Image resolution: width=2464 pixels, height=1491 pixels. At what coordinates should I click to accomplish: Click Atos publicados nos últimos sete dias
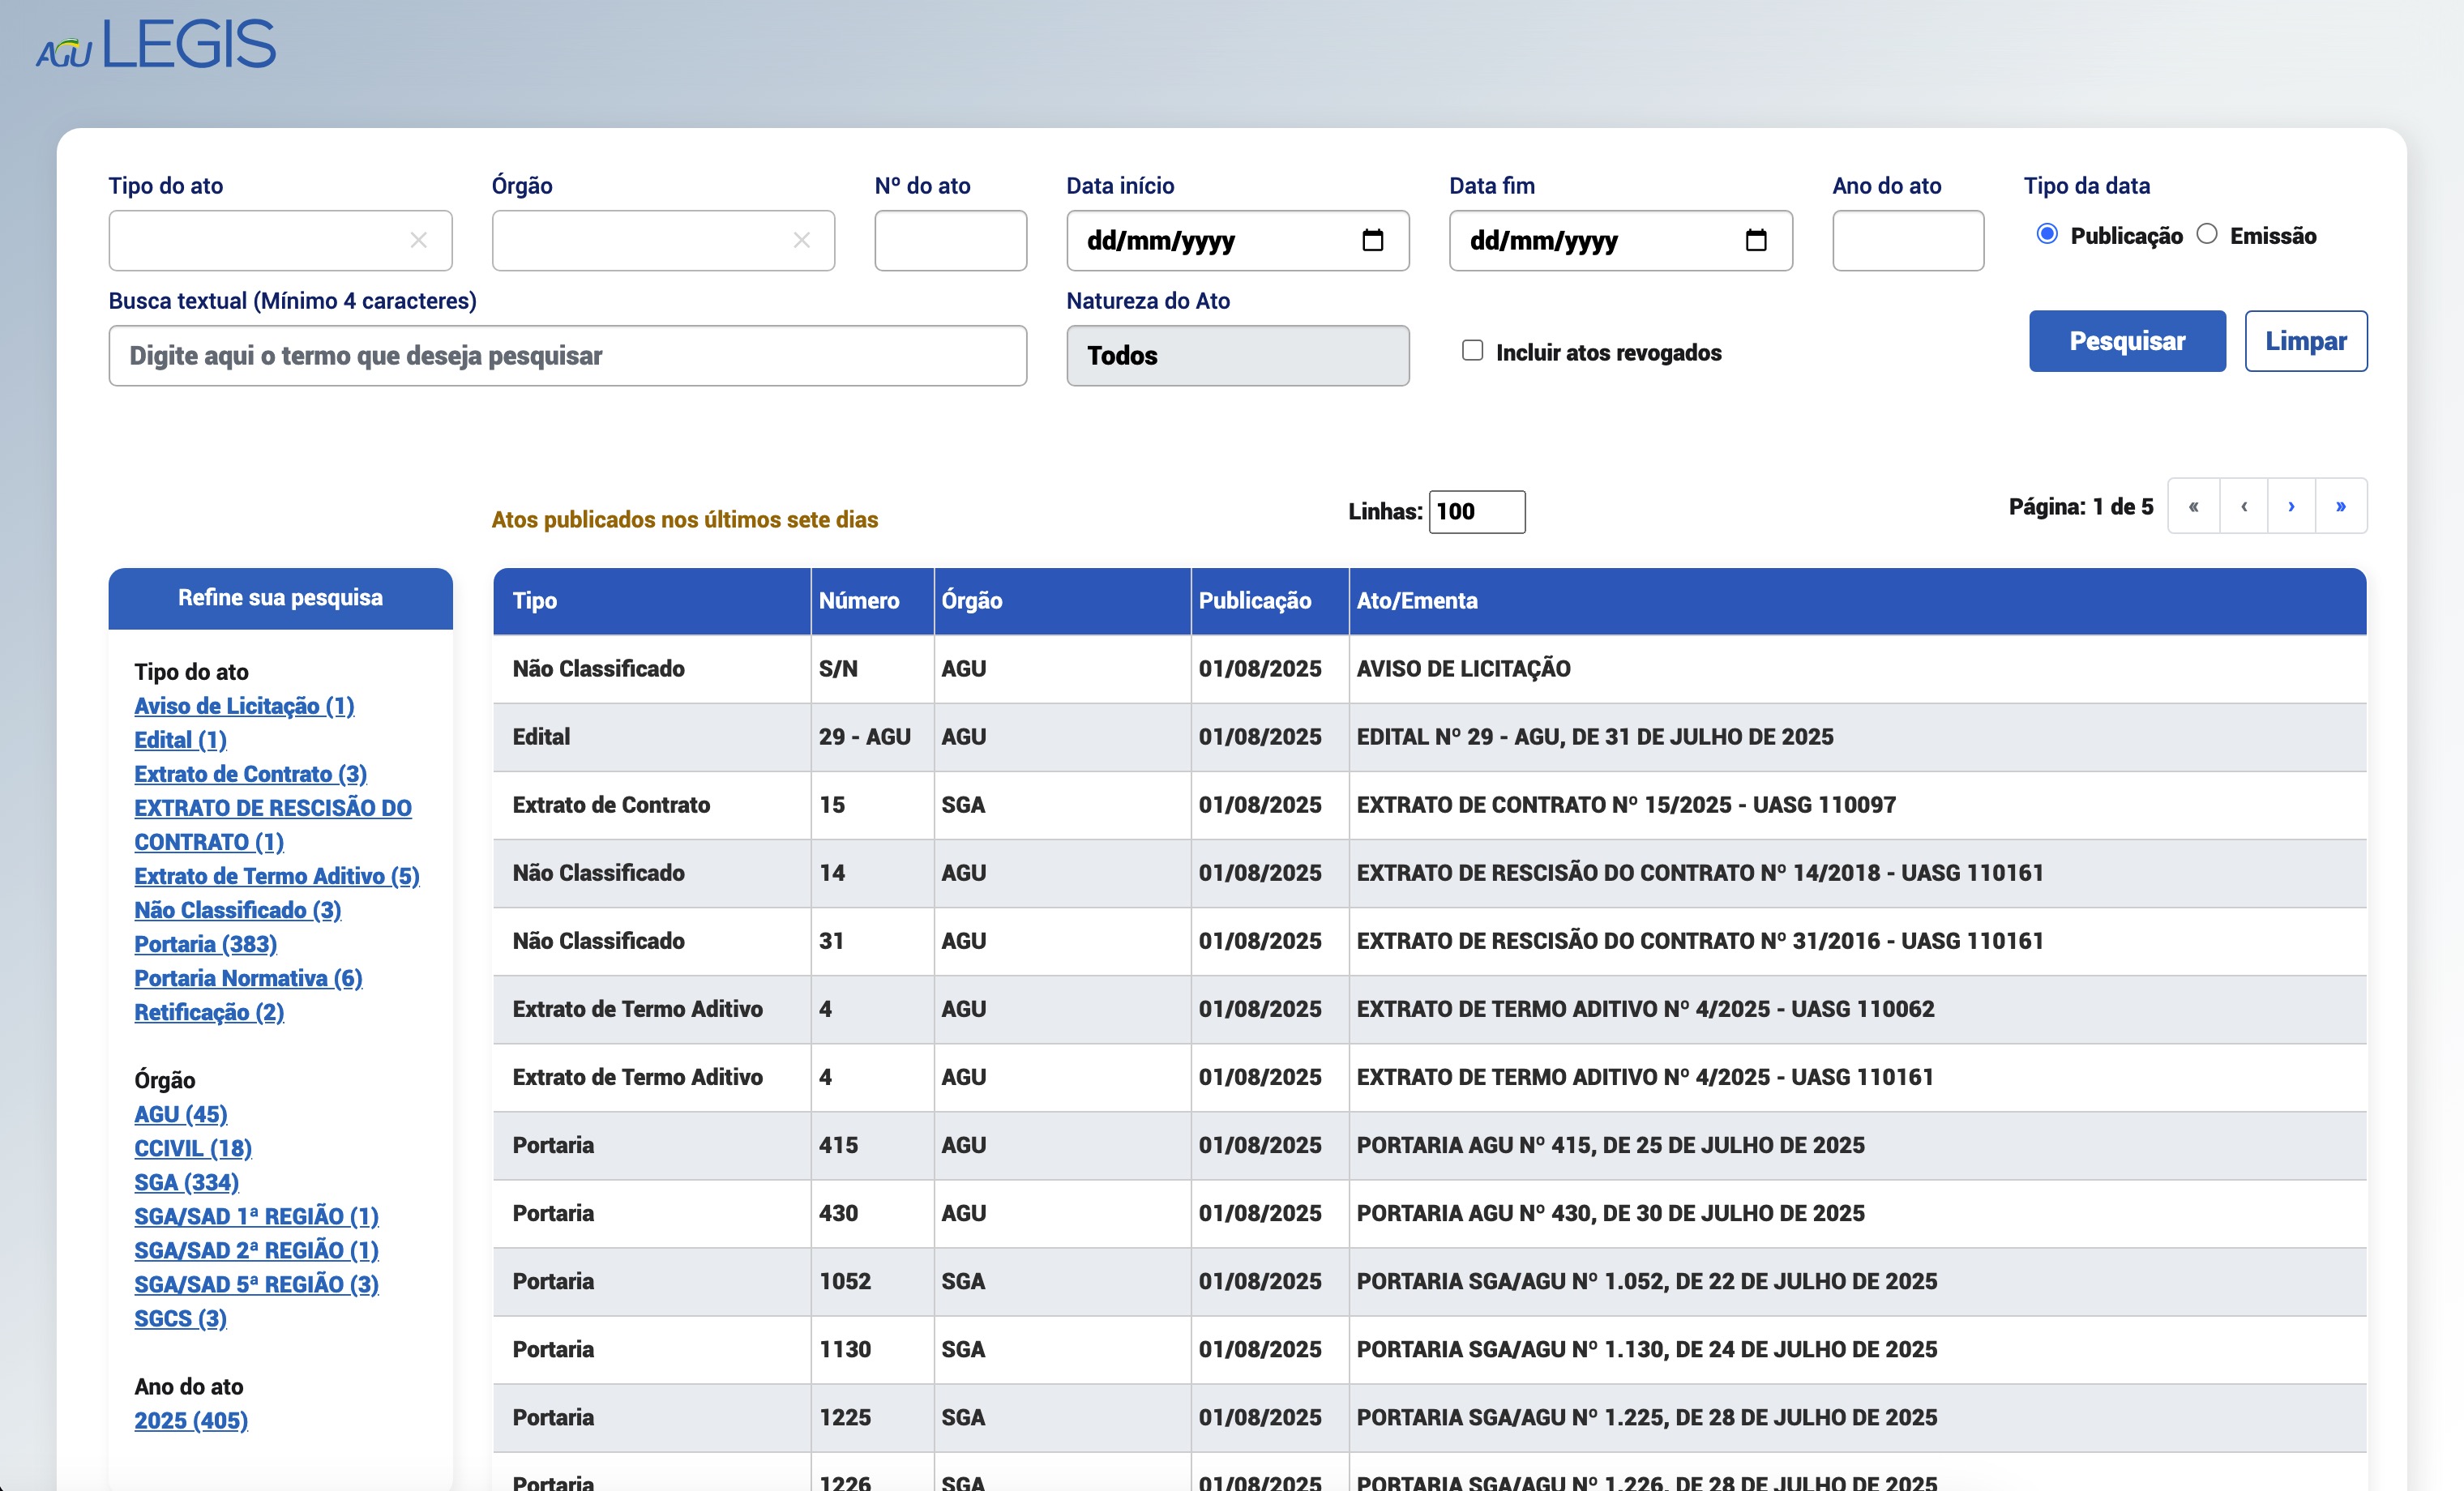685,520
